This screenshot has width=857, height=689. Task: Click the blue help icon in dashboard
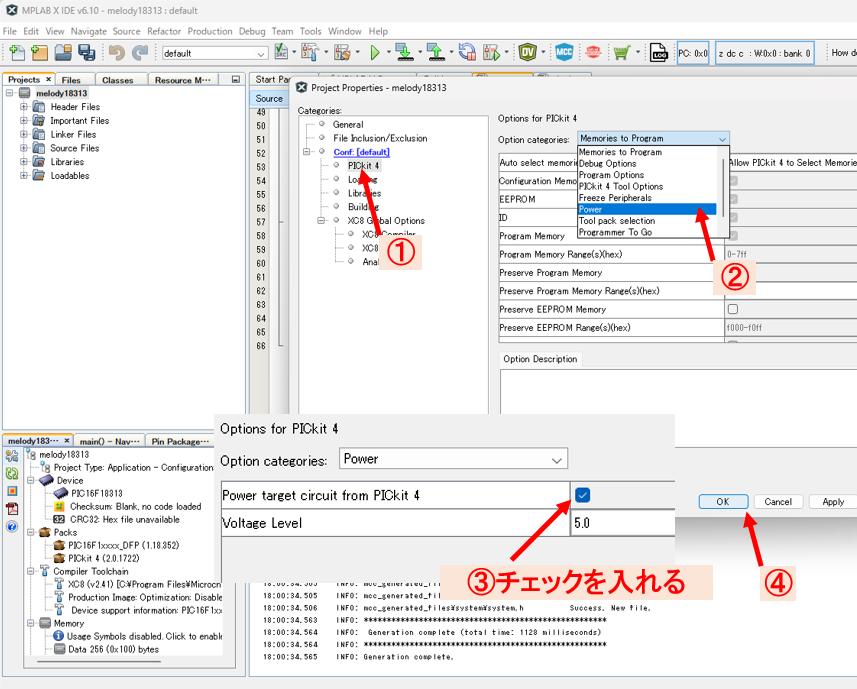pyautogui.click(x=12, y=526)
